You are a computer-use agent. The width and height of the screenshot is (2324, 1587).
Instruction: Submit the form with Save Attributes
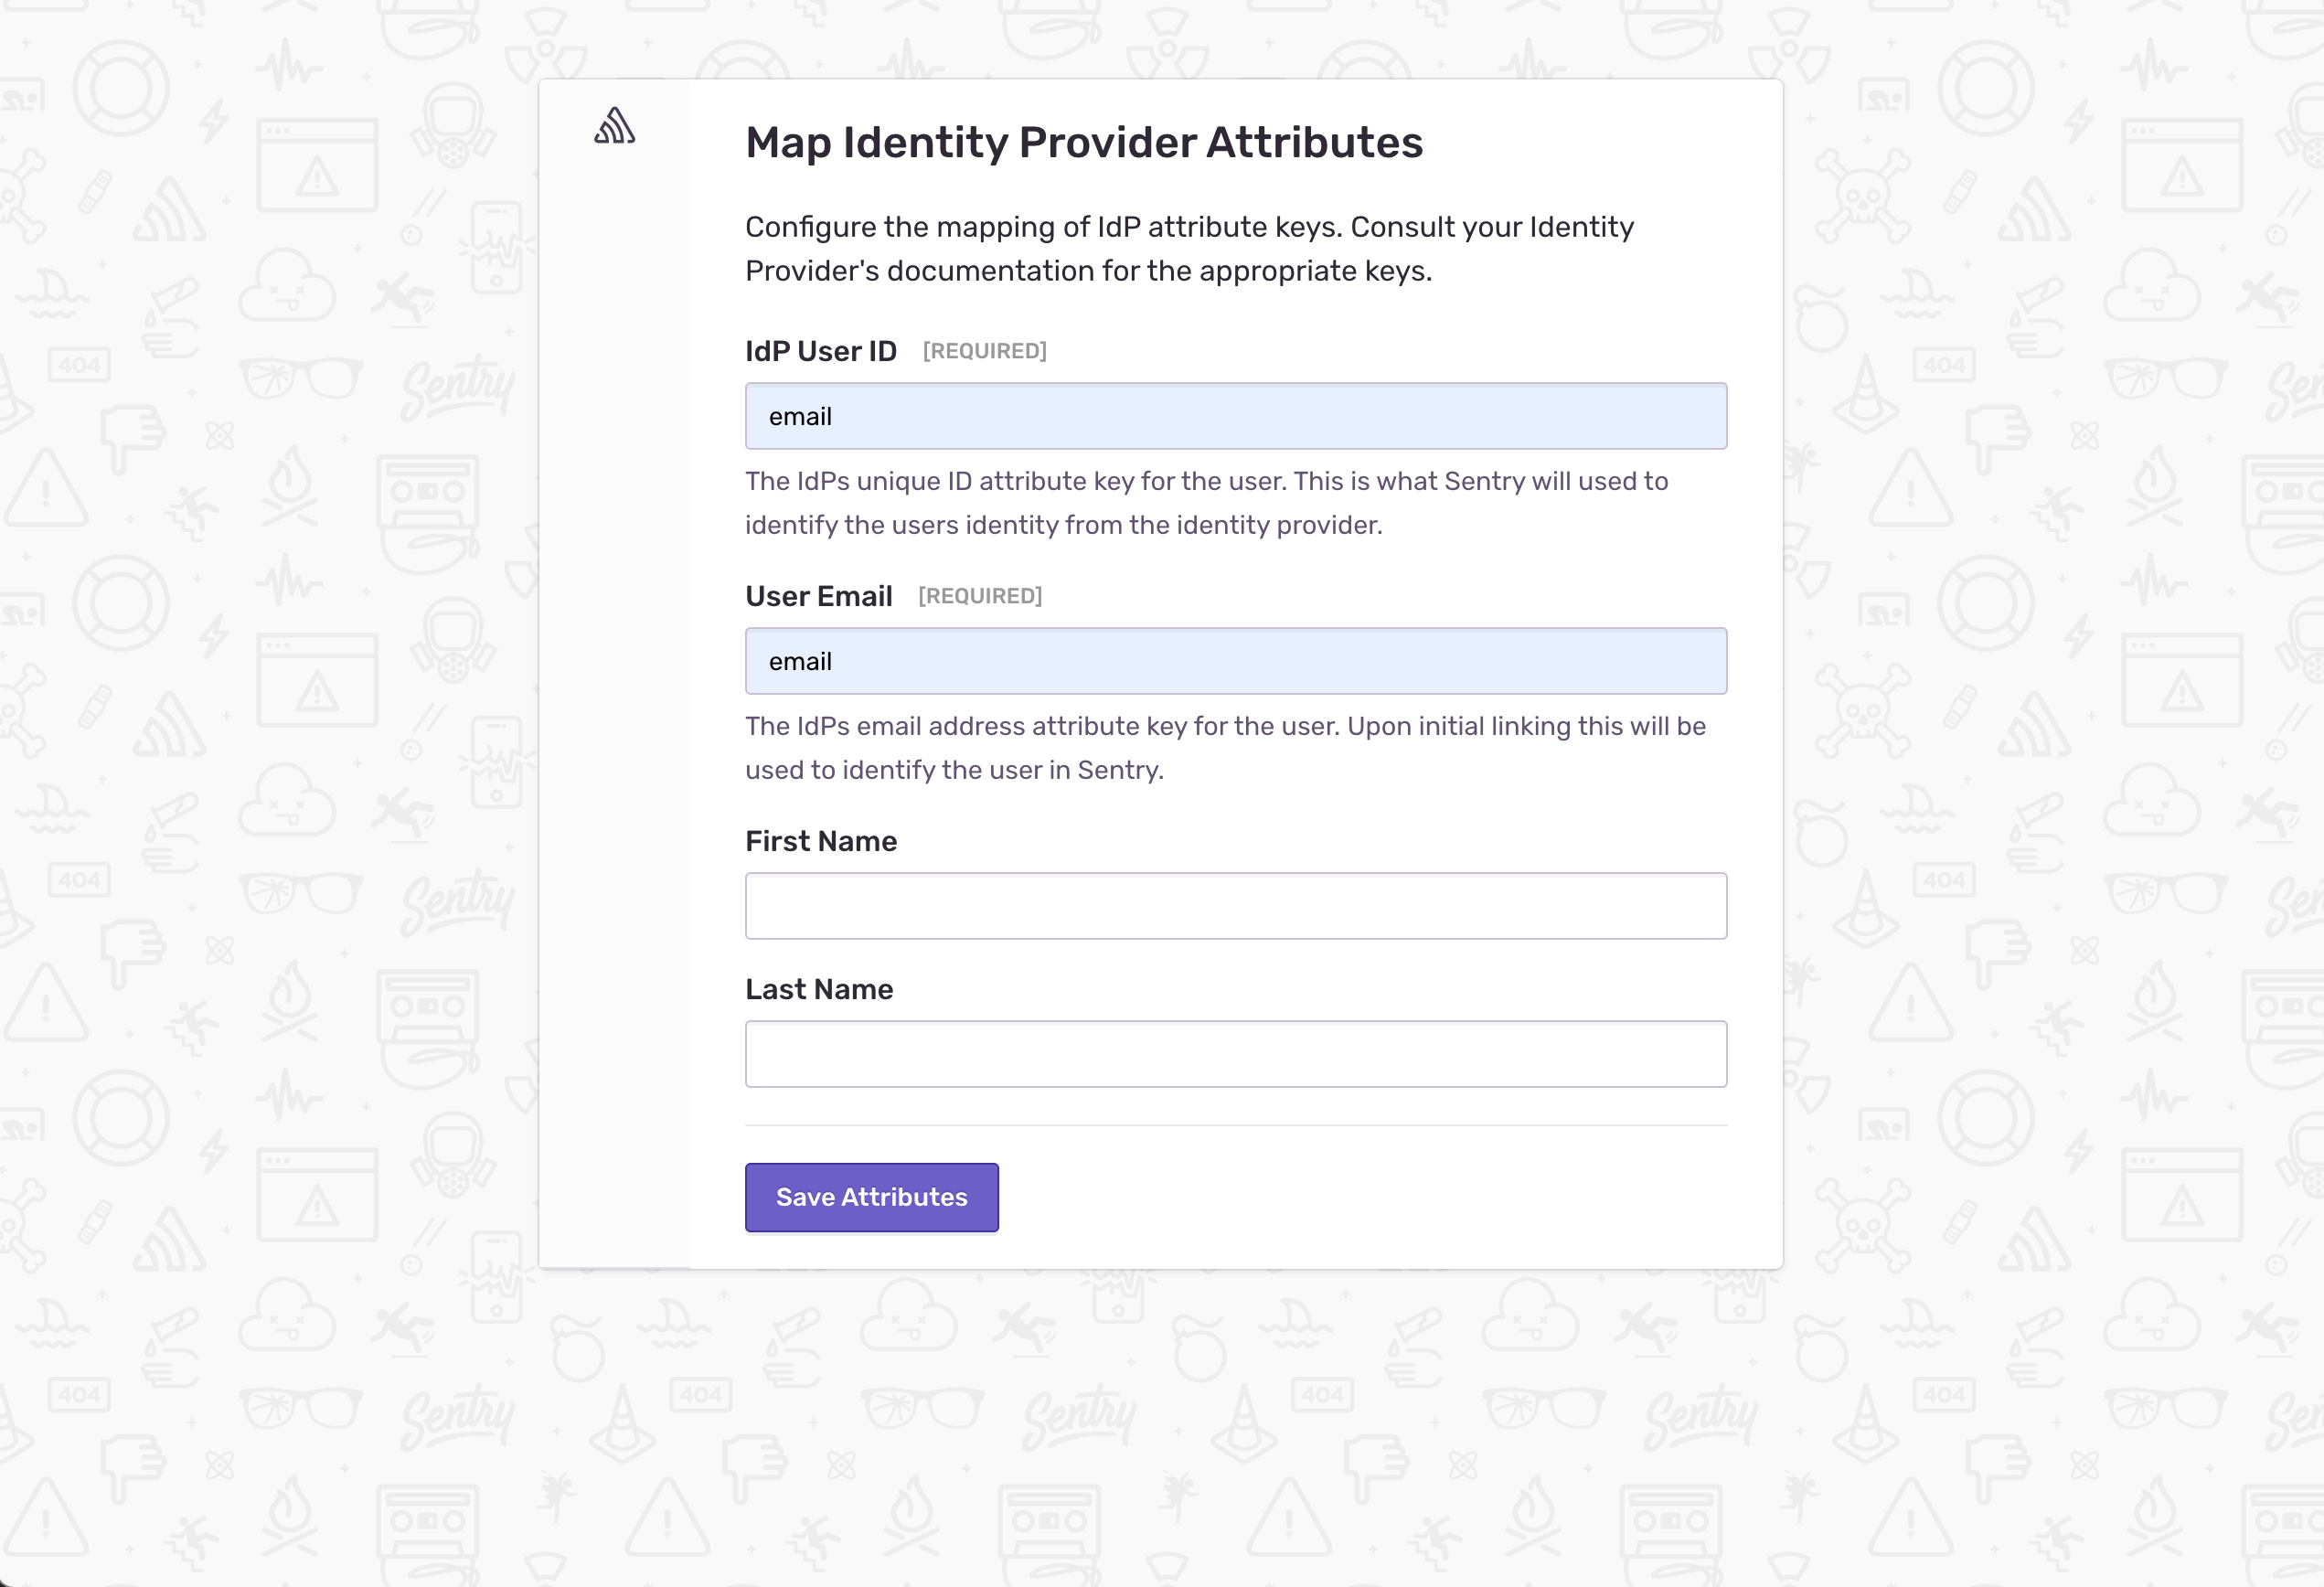click(x=871, y=1197)
